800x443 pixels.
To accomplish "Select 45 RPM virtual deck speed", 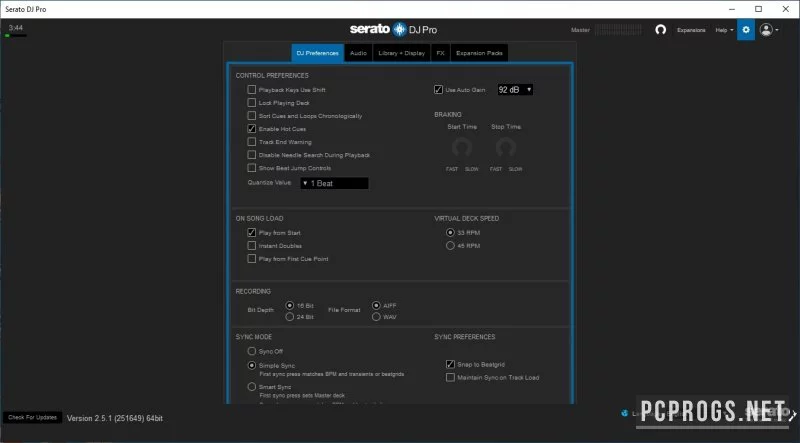I will [450, 245].
